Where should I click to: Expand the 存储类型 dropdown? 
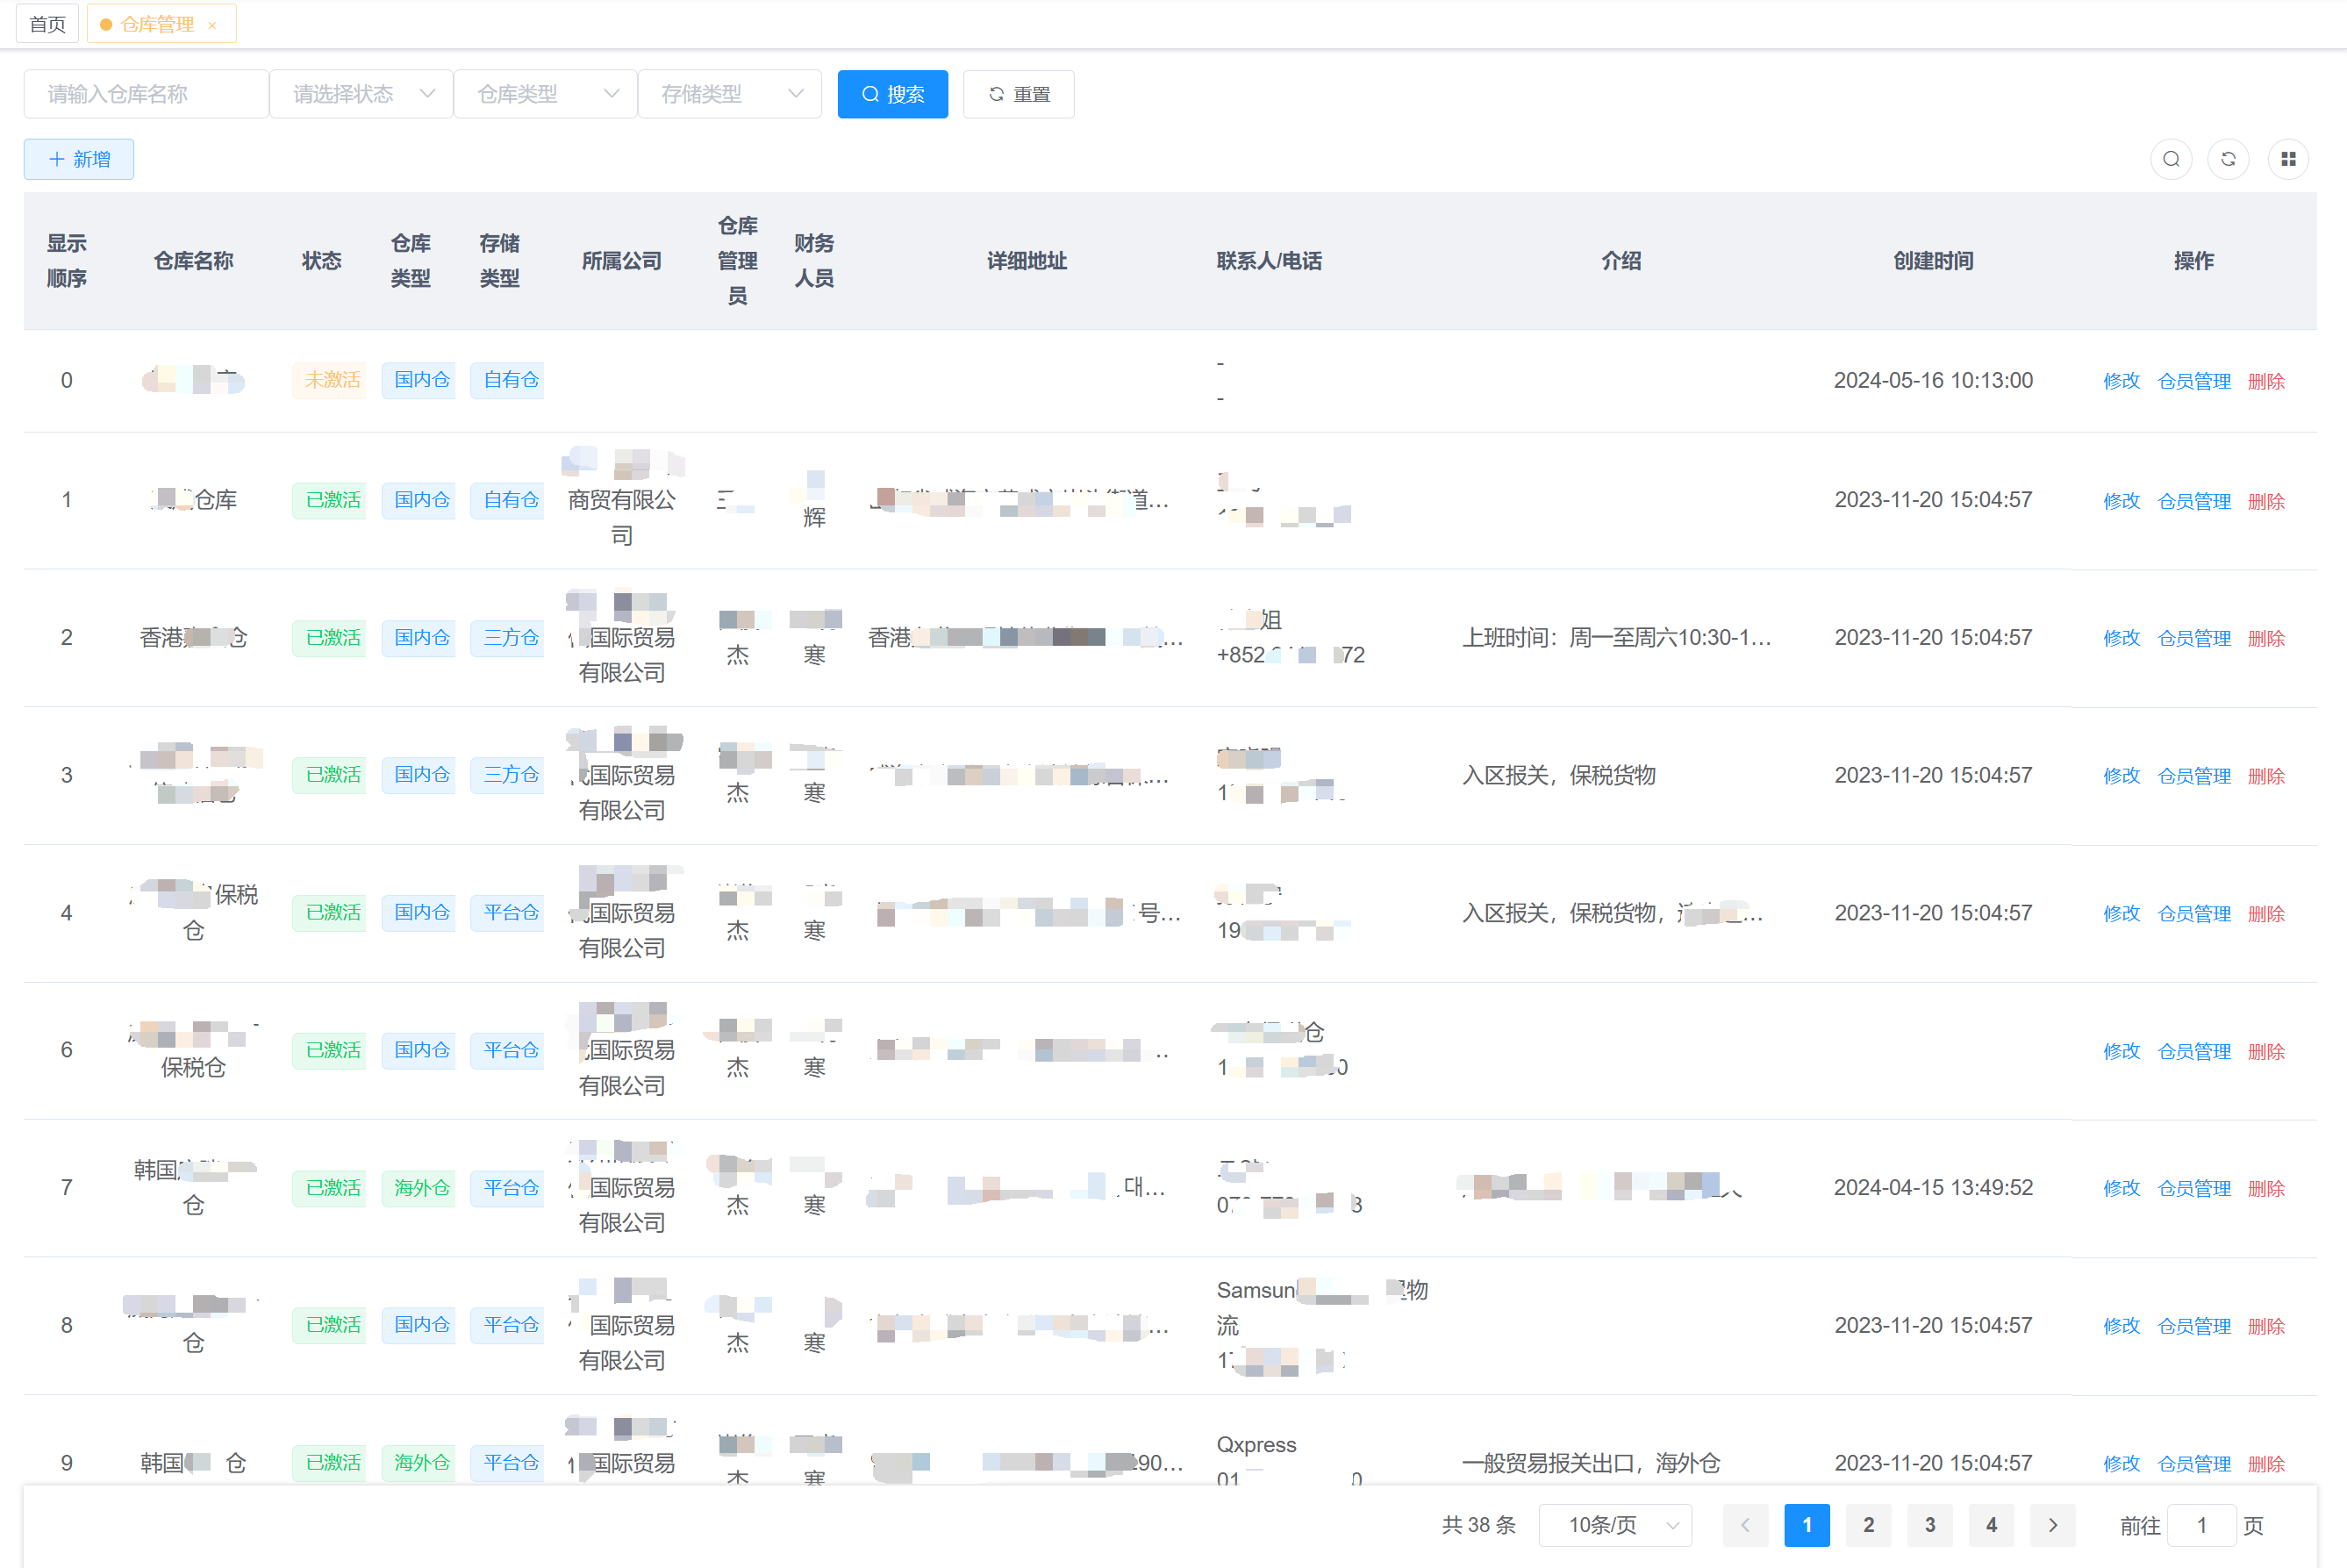click(x=729, y=94)
